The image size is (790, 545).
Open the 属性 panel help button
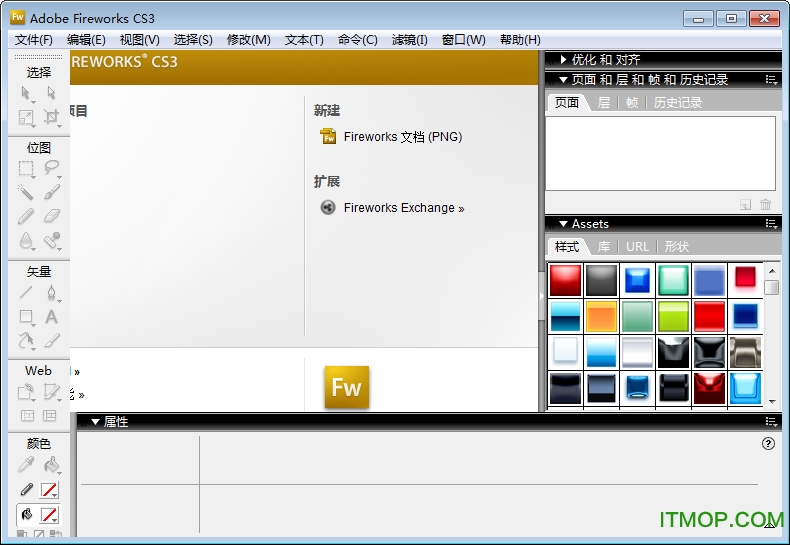tap(768, 443)
